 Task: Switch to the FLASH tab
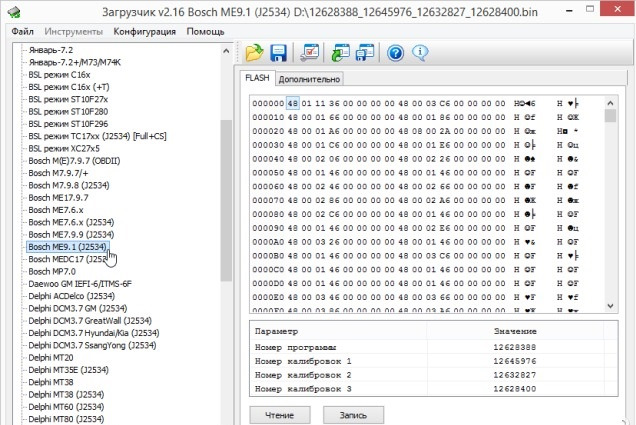(x=257, y=78)
